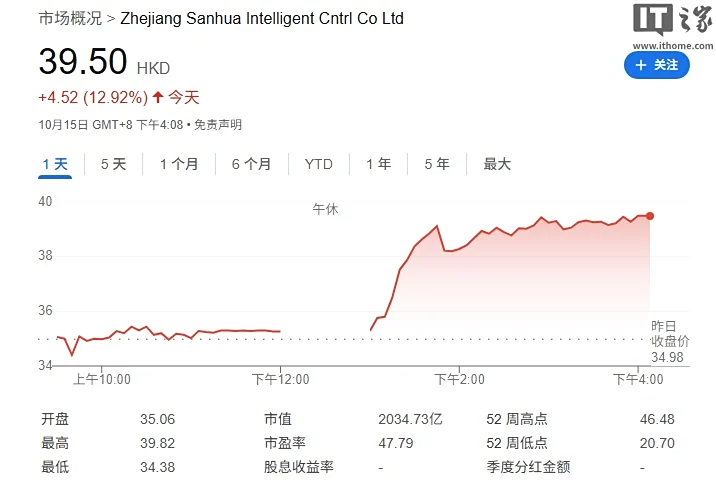This screenshot has height=494, width=716.
Task: Select the 5 年 range tab
Action: pos(436,164)
